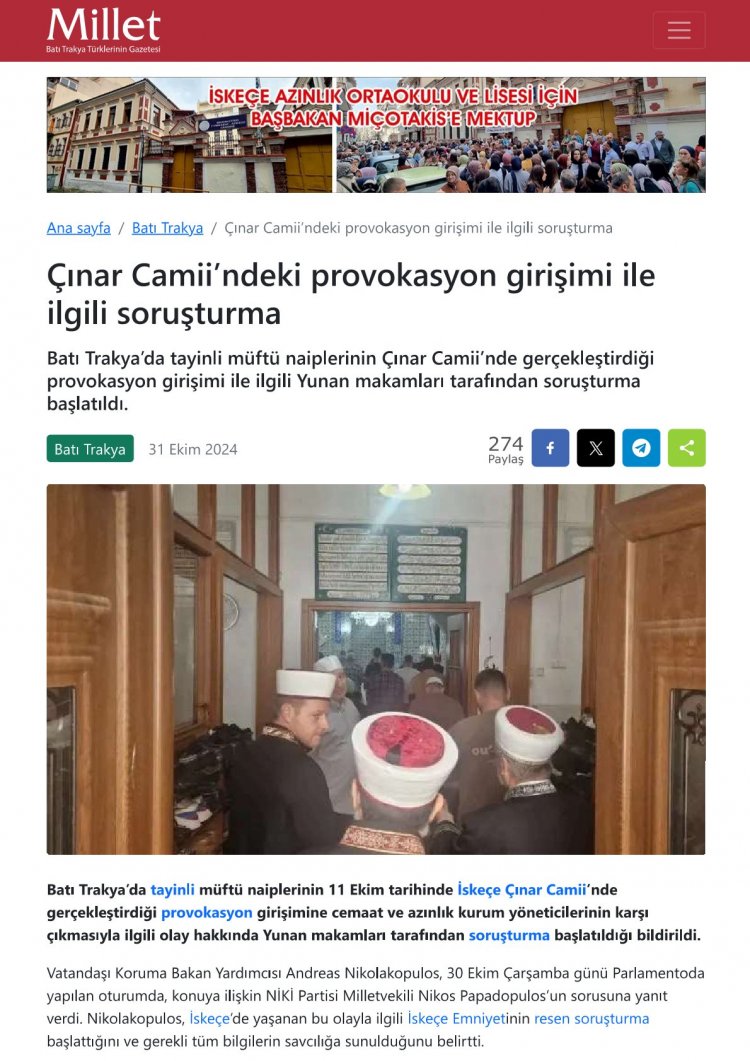Select the 274 Paylaş share counter
The width and height of the screenshot is (750, 1061).
[506, 449]
